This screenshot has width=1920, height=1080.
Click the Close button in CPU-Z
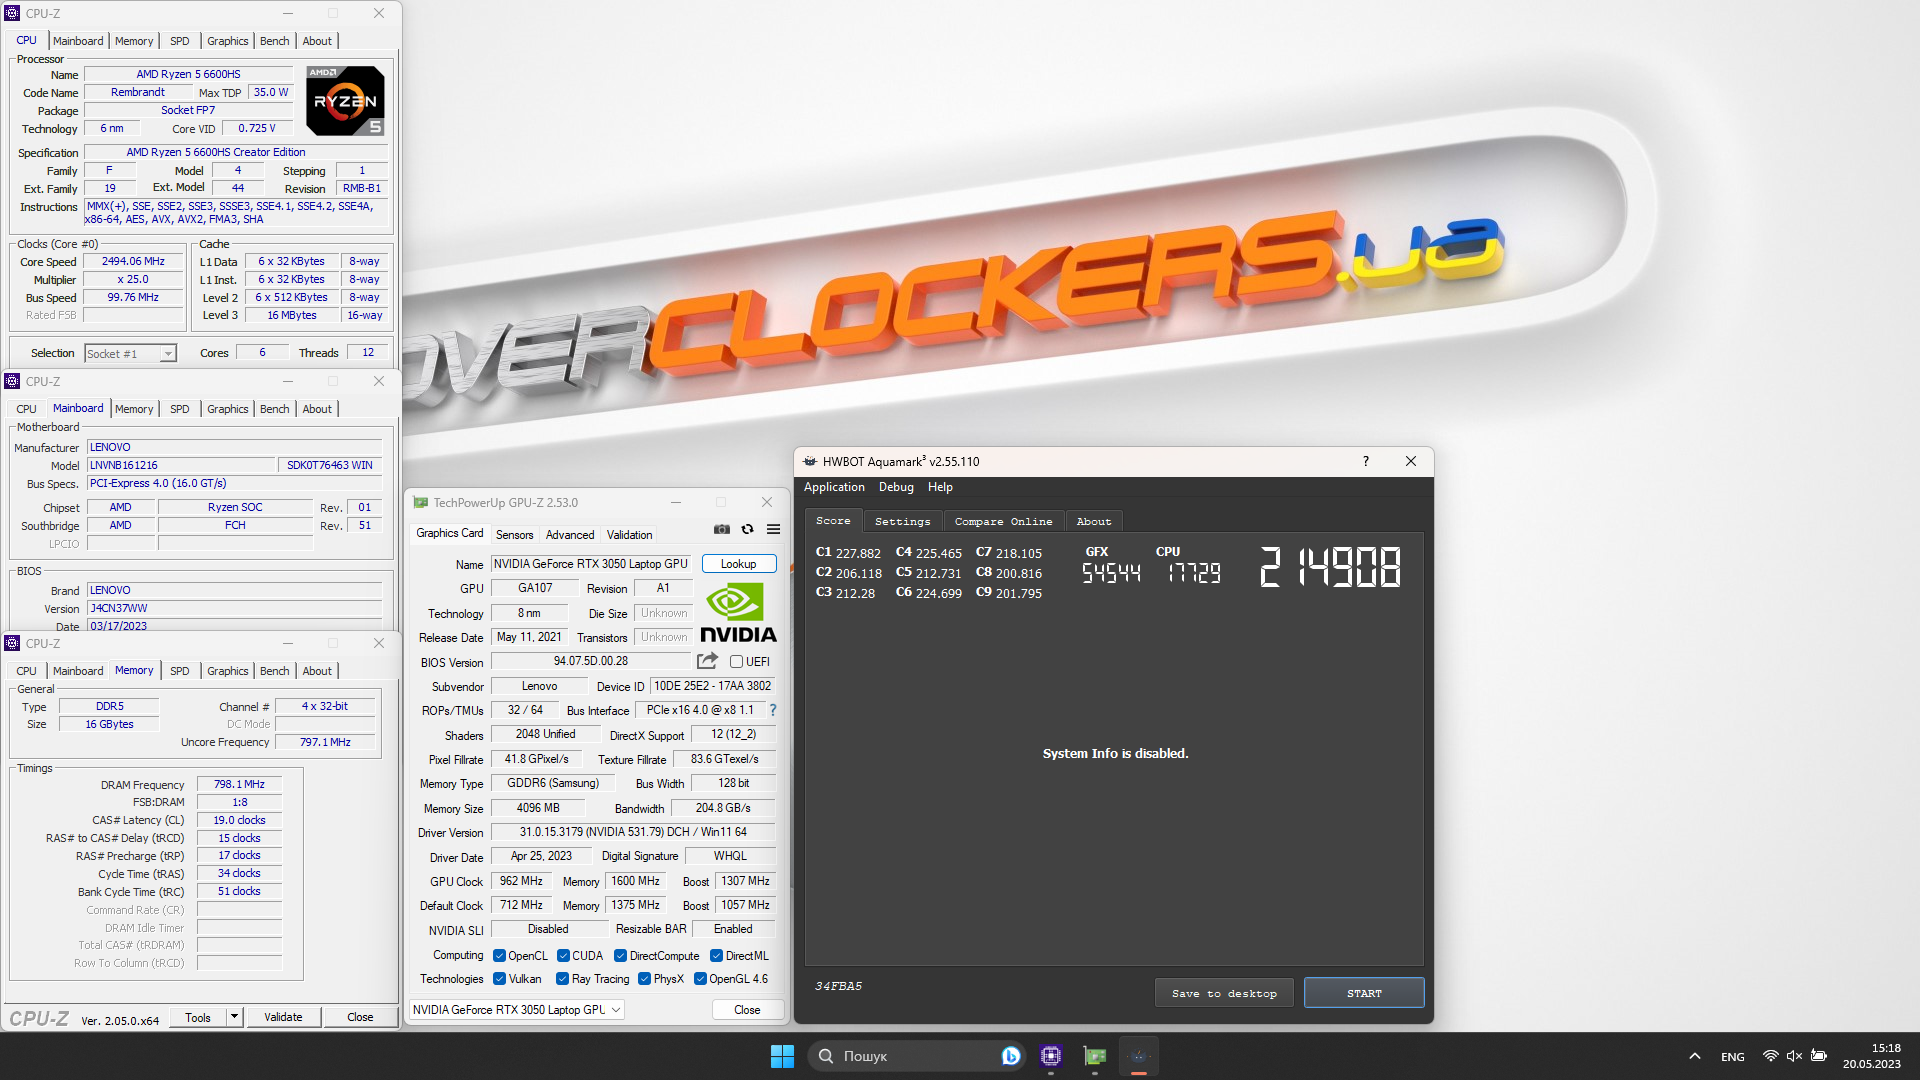point(360,1017)
